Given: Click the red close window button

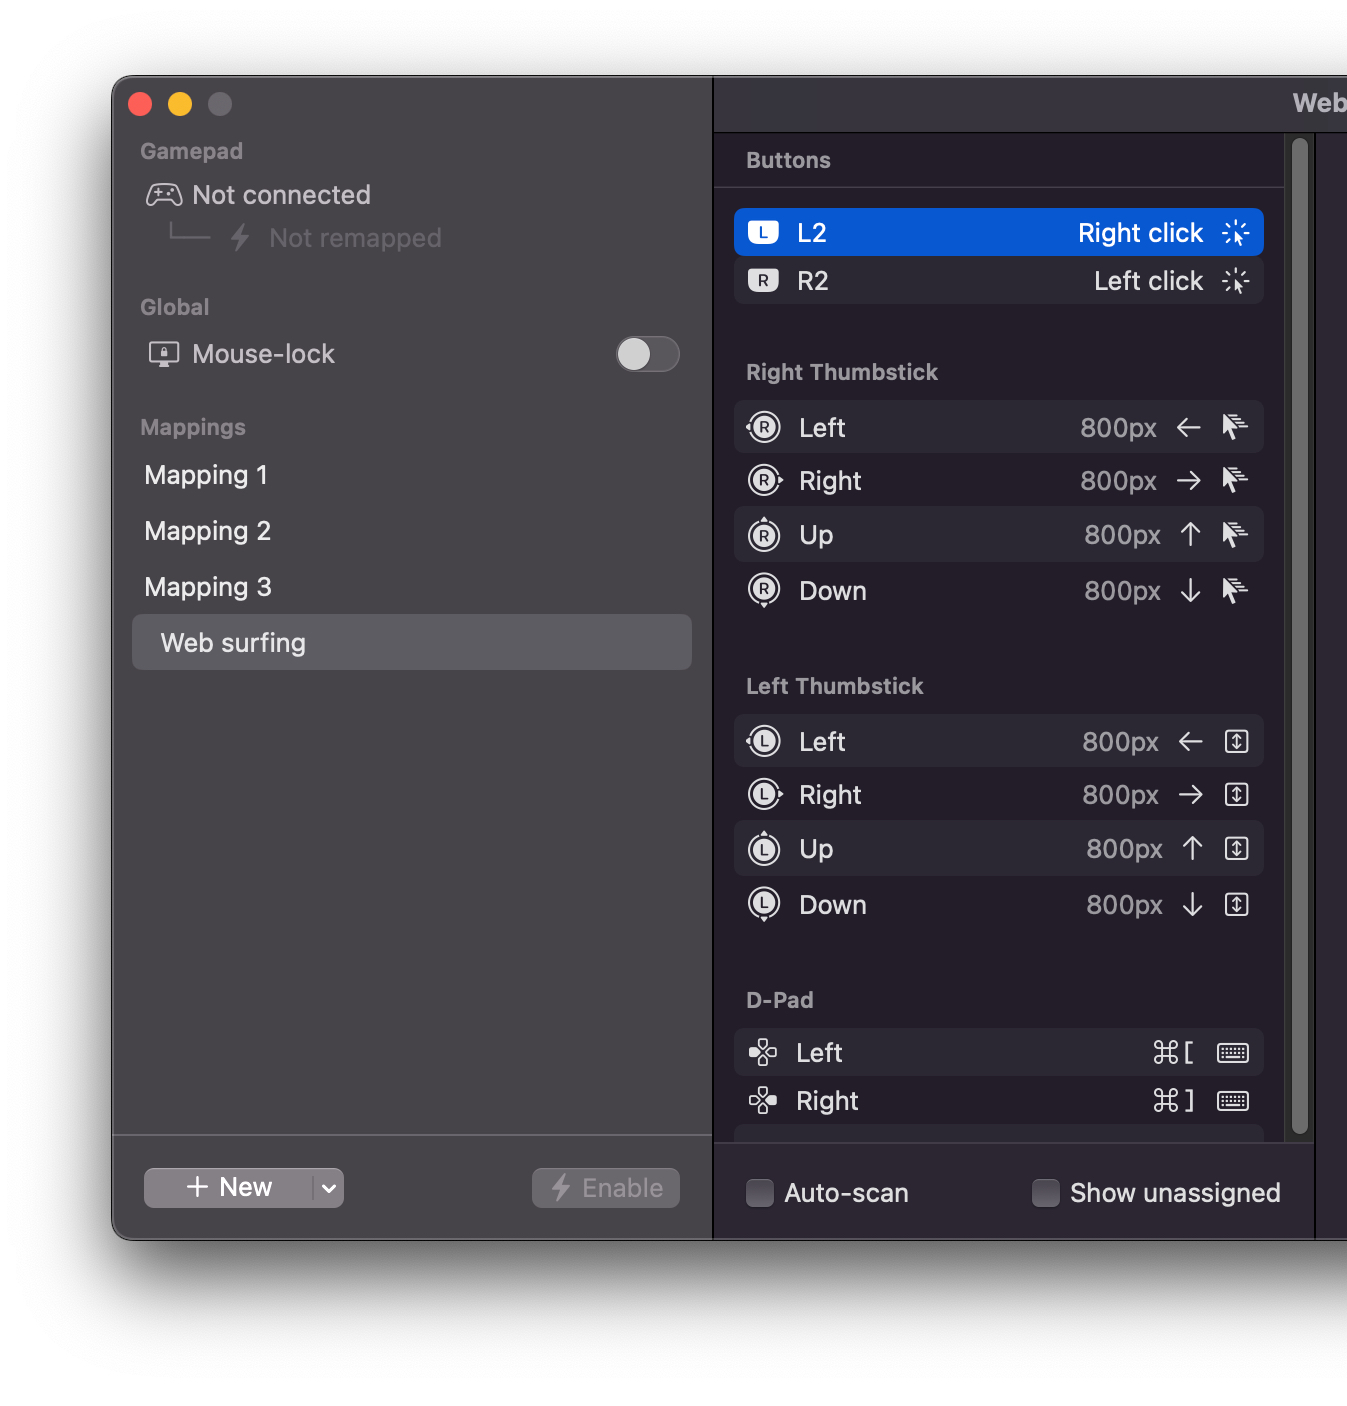Looking at the screenshot, I should 140,104.
